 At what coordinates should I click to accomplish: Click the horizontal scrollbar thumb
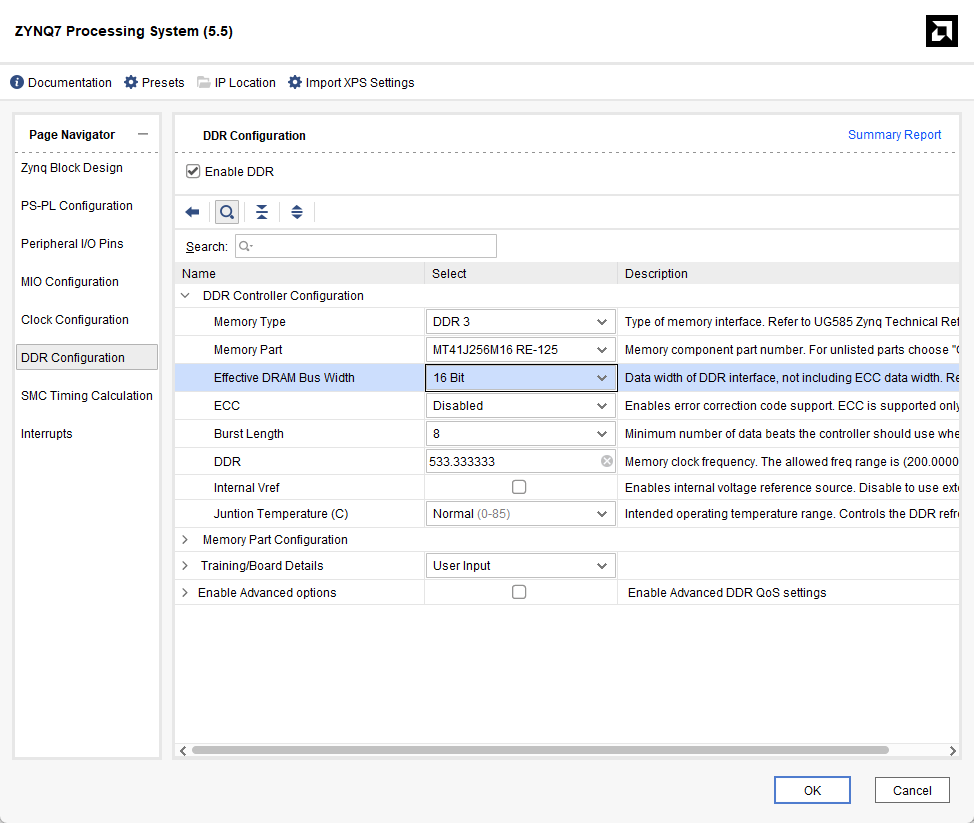(540, 750)
